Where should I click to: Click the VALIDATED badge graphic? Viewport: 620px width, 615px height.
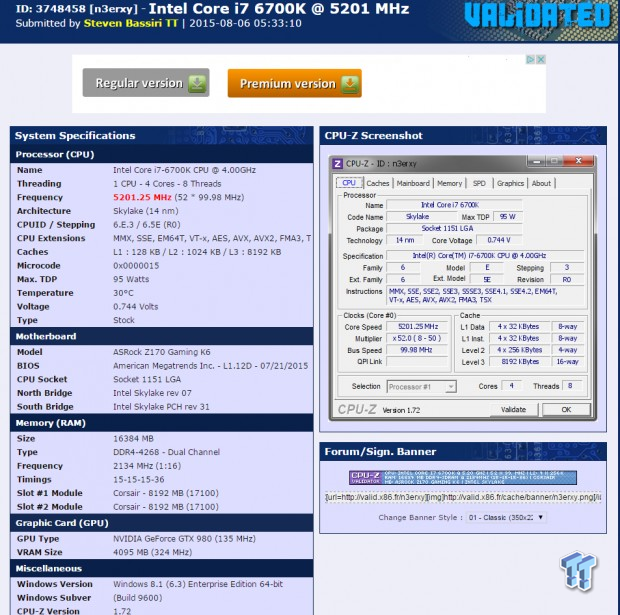(538, 16)
